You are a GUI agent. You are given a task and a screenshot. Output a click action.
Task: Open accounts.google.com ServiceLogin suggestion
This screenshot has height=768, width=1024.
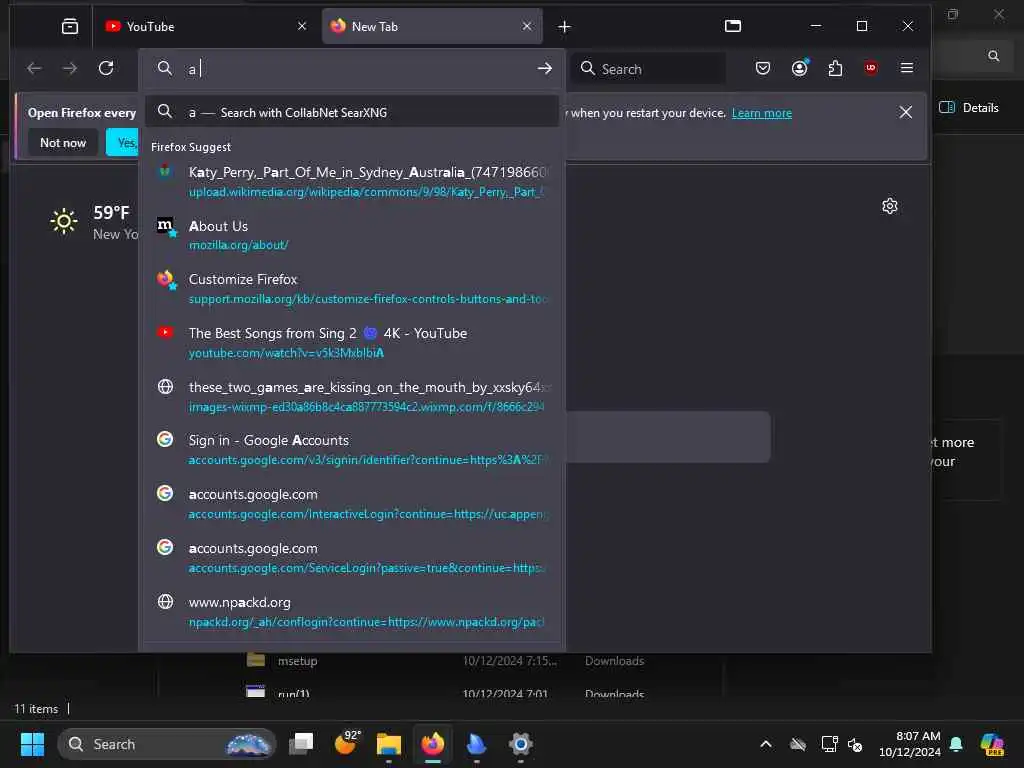pyautogui.click(x=351, y=558)
